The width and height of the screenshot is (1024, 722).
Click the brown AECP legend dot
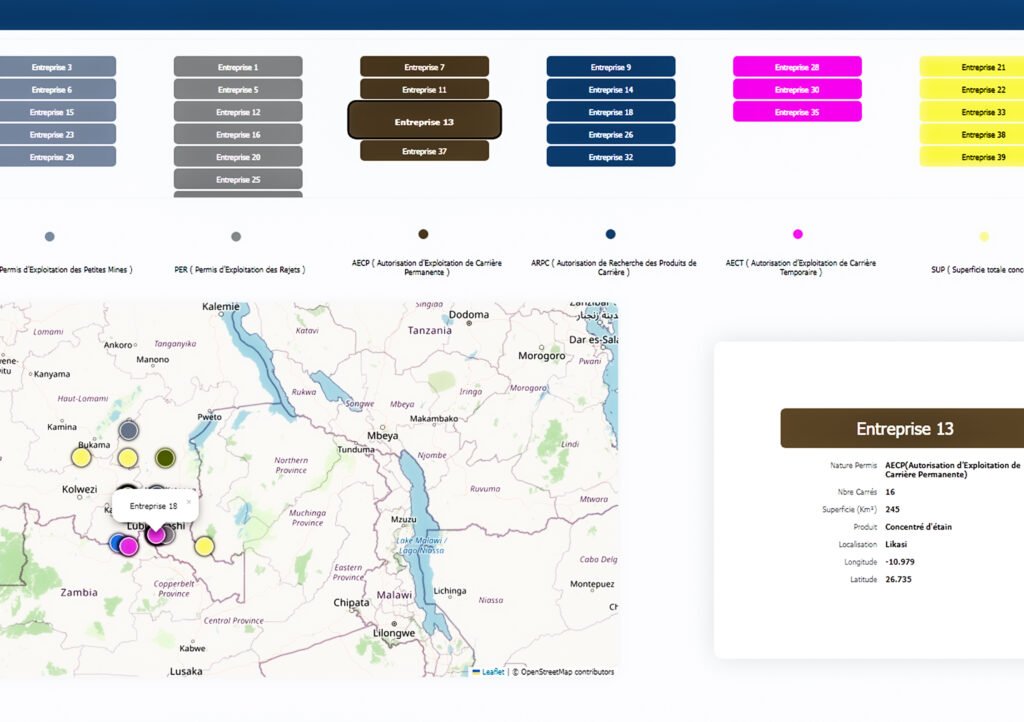click(423, 234)
